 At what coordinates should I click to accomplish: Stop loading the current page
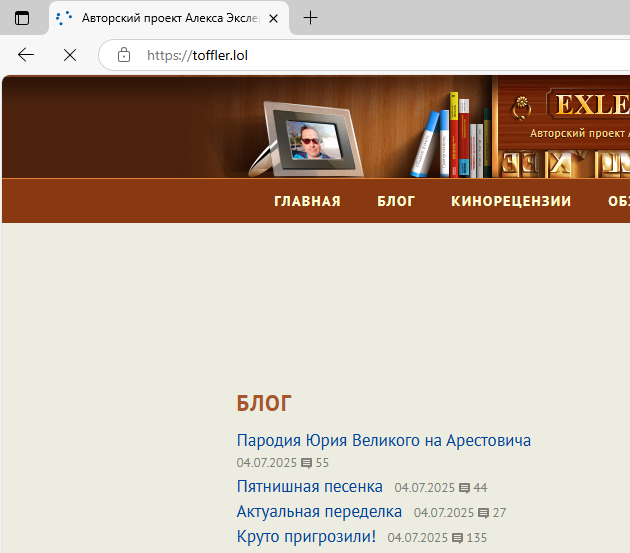coord(70,55)
